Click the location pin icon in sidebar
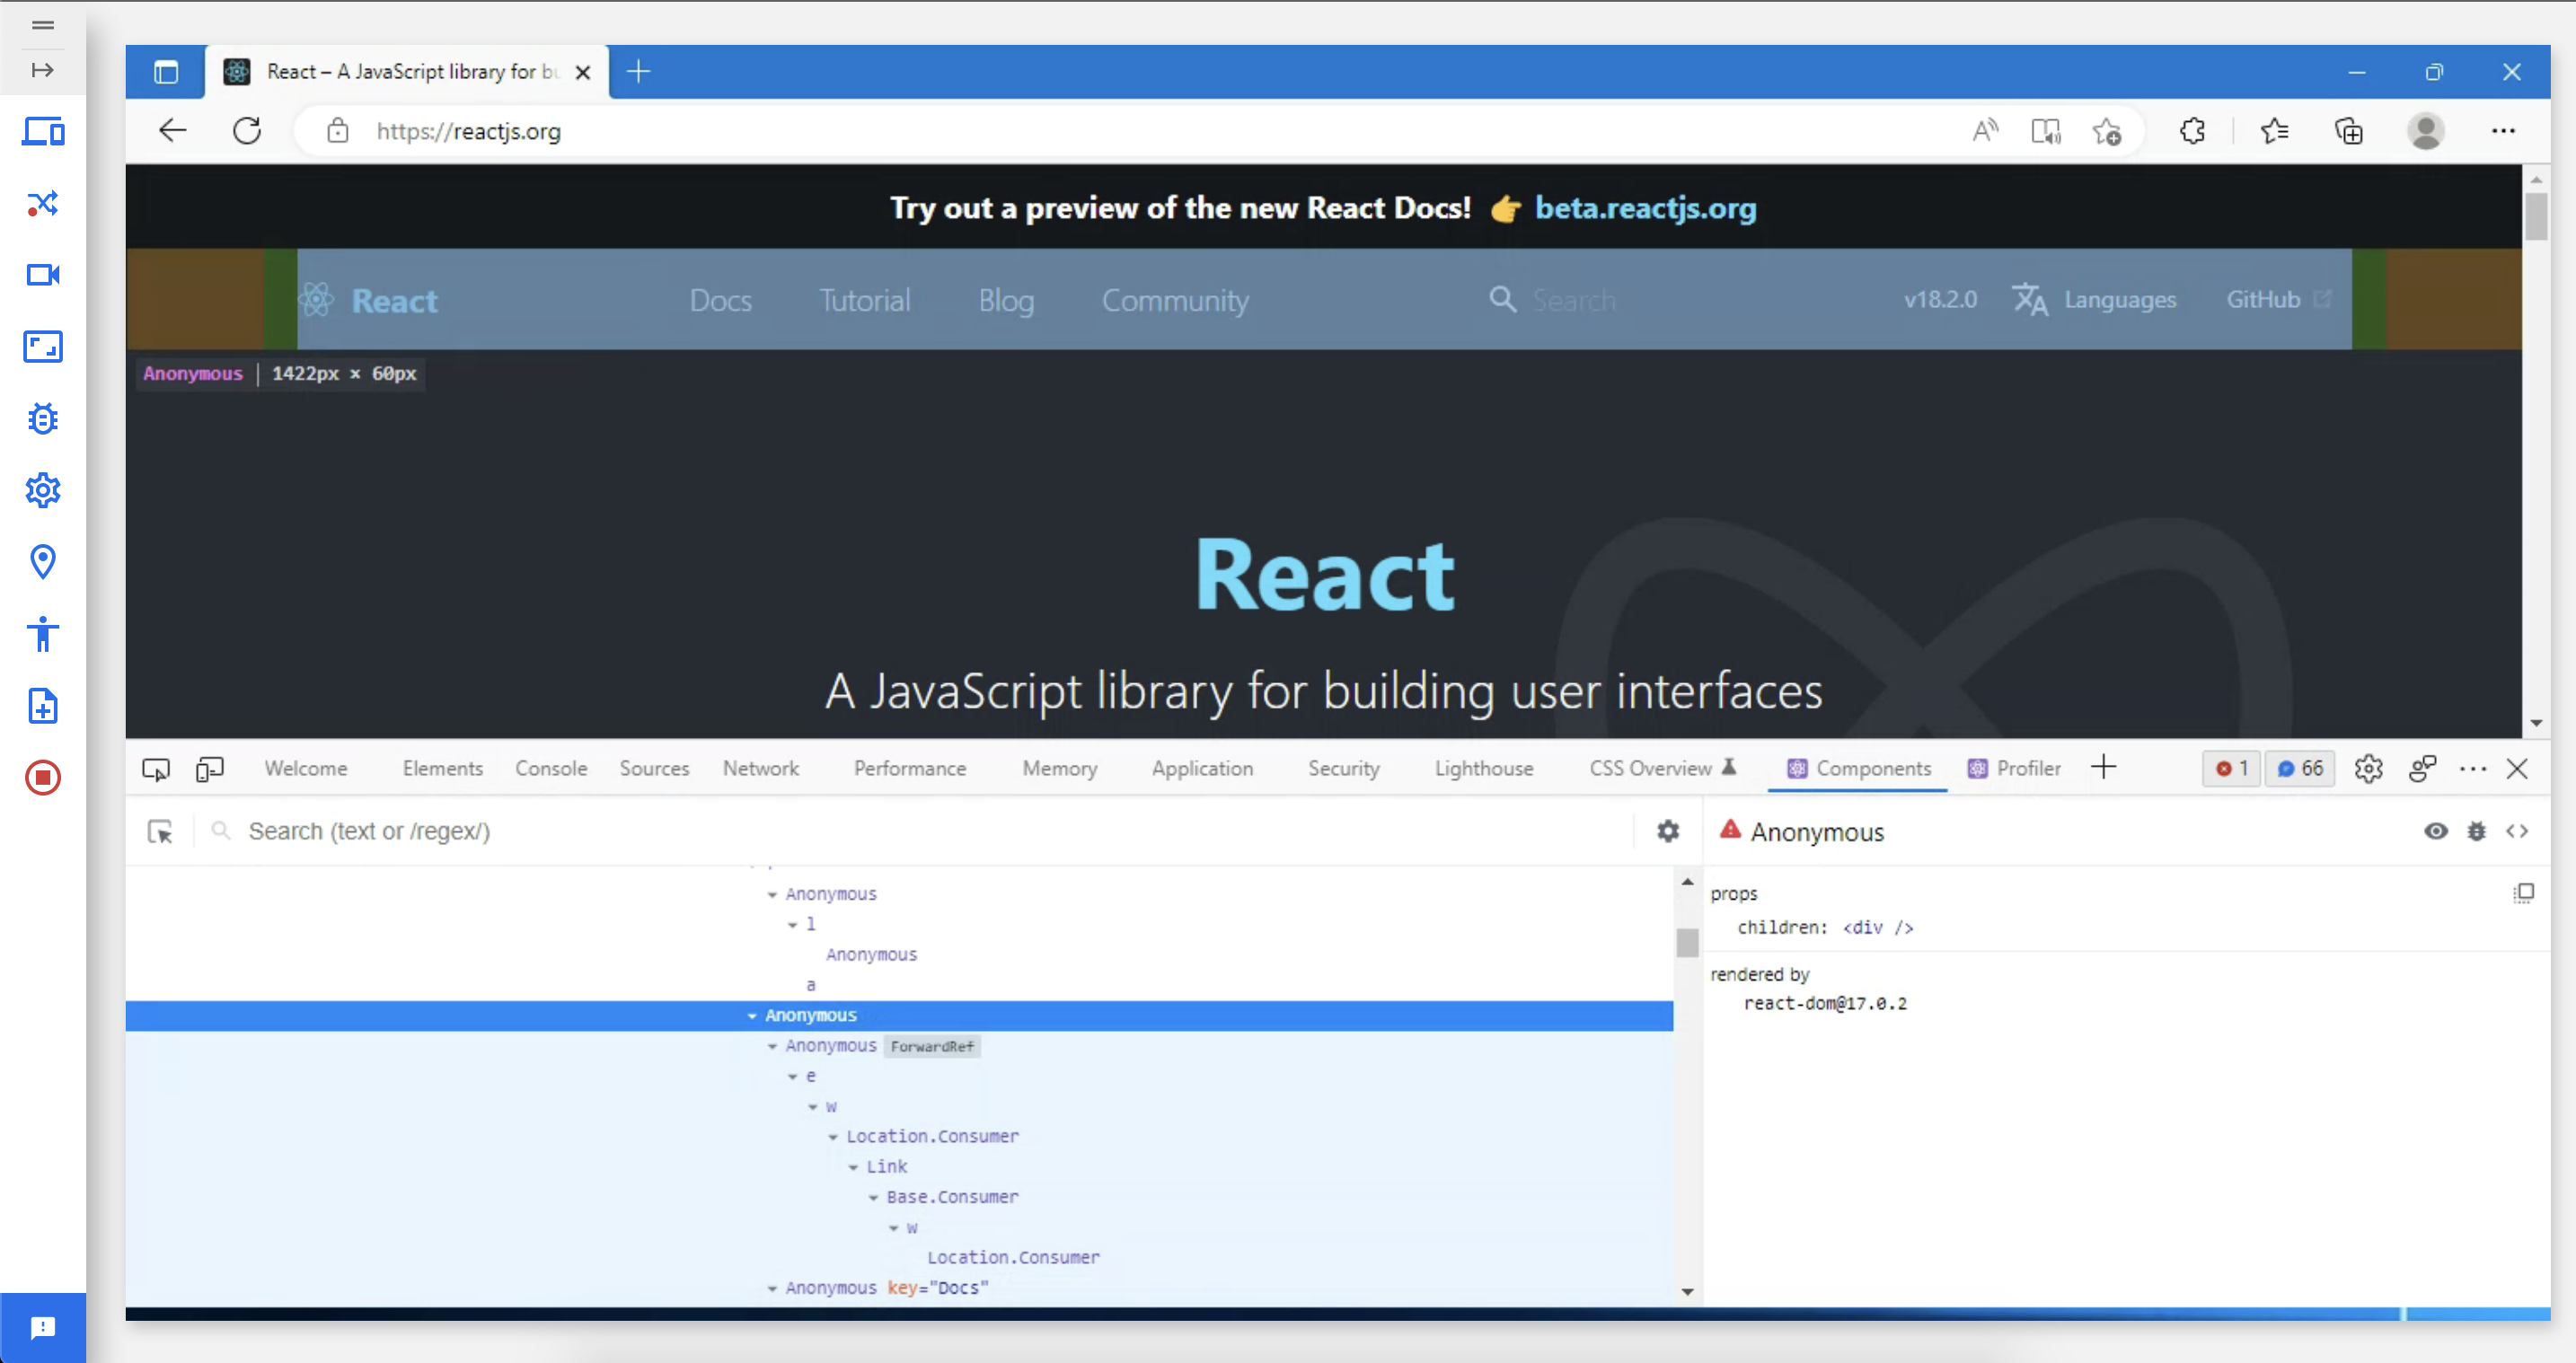 [x=43, y=562]
